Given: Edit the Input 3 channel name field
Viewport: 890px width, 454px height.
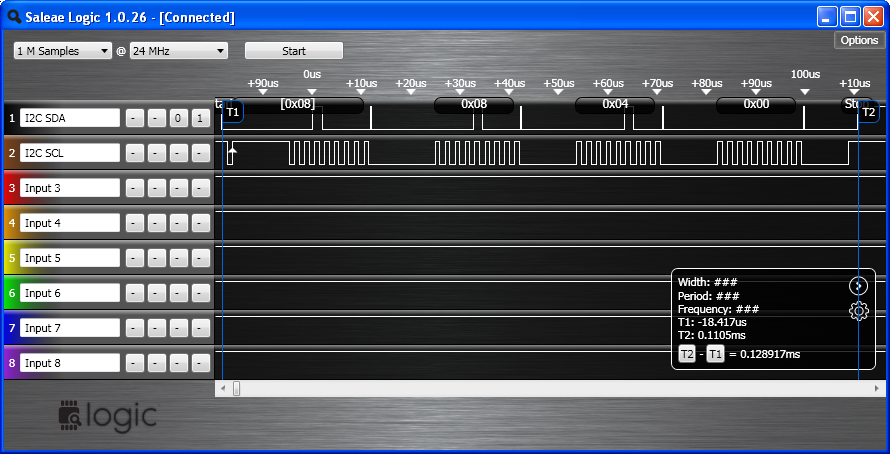Looking at the screenshot, I should coord(70,188).
